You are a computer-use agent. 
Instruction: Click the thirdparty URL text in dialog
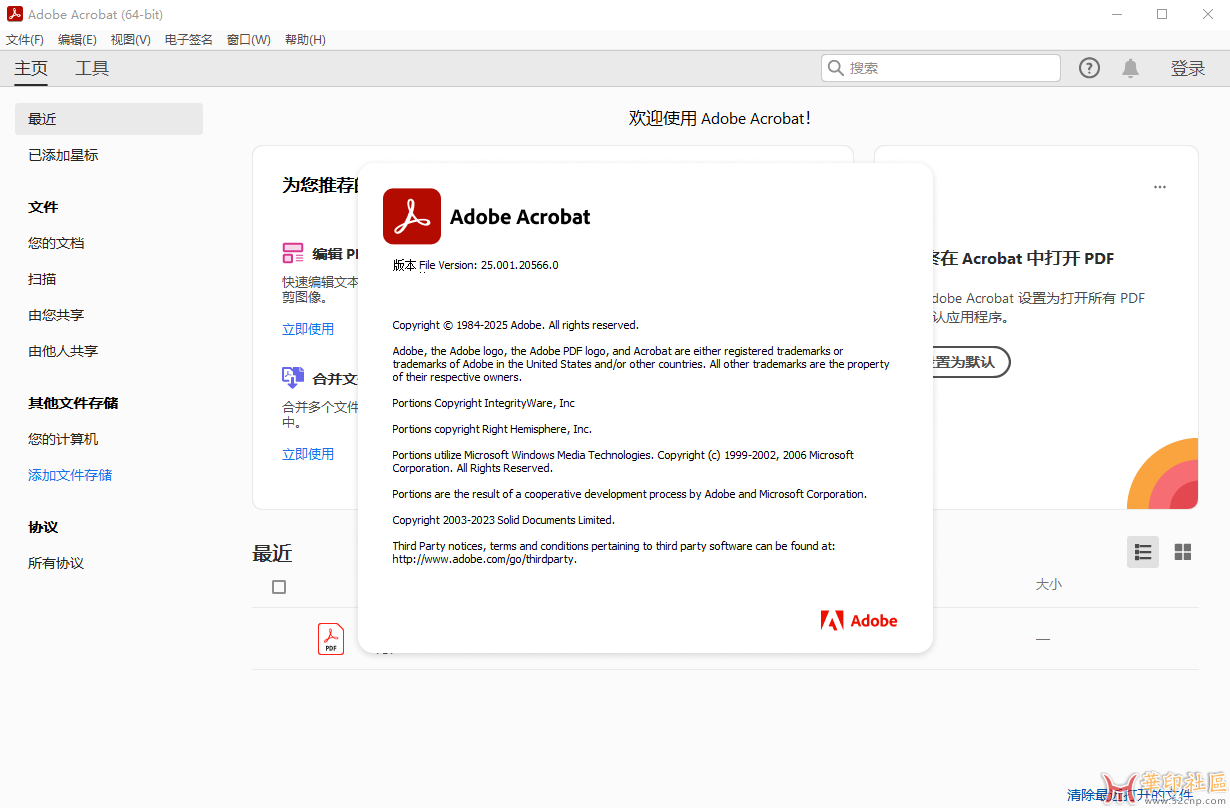tap(484, 559)
